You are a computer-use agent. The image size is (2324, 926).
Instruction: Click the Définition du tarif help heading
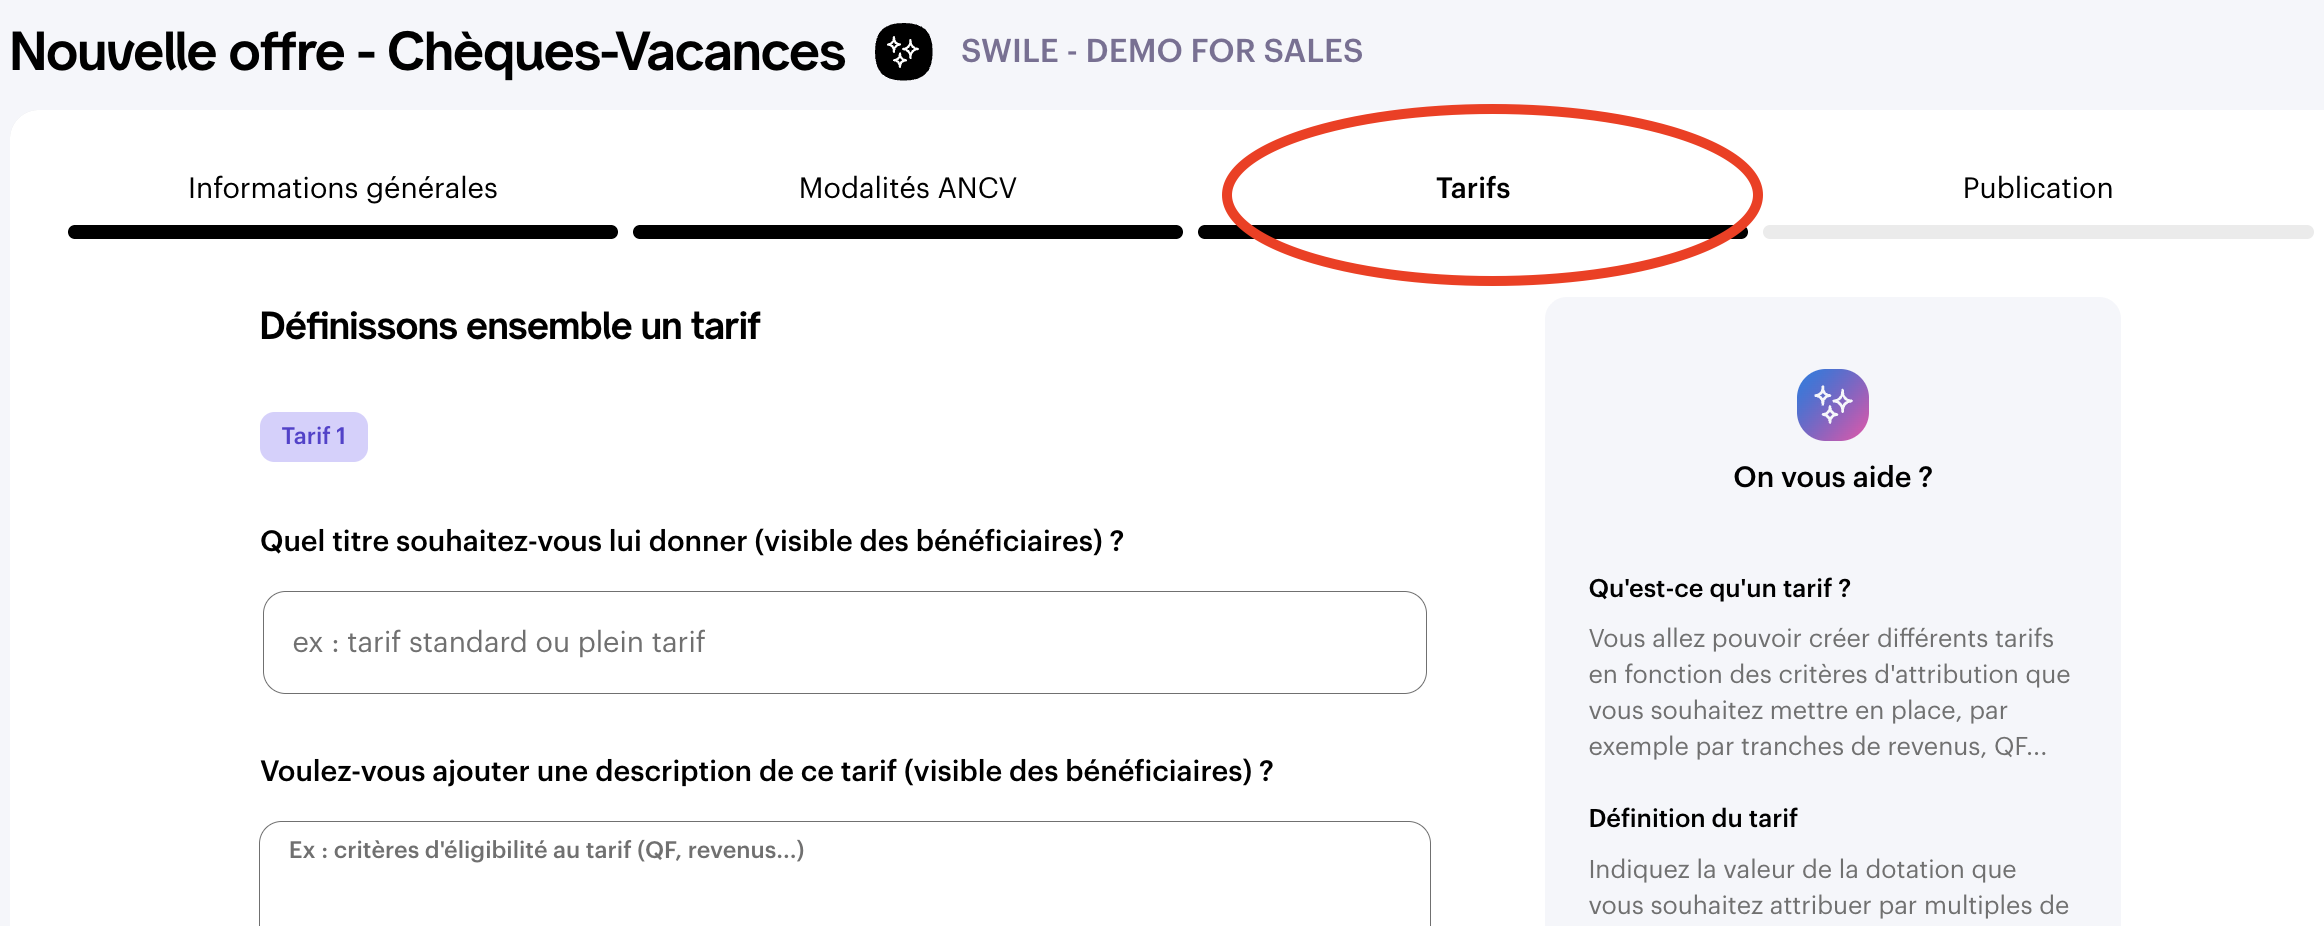[1692, 818]
